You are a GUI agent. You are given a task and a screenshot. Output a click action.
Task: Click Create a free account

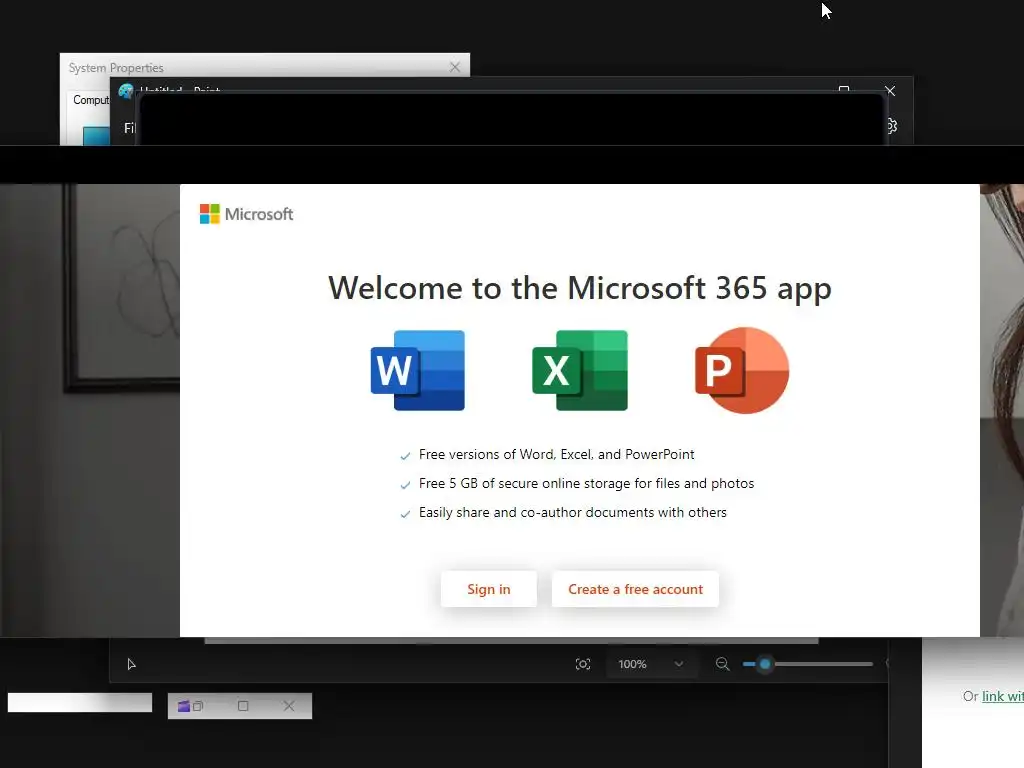pos(635,589)
